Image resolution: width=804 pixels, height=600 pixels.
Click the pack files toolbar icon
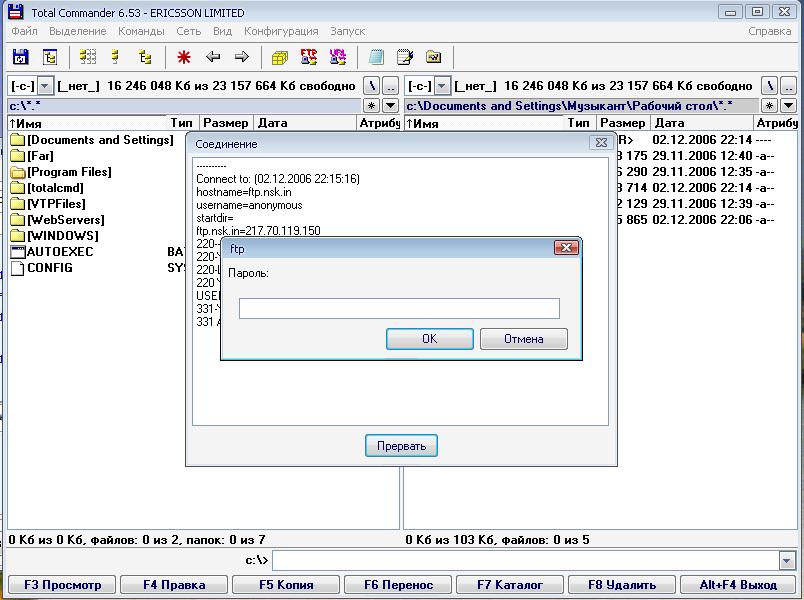(280, 57)
